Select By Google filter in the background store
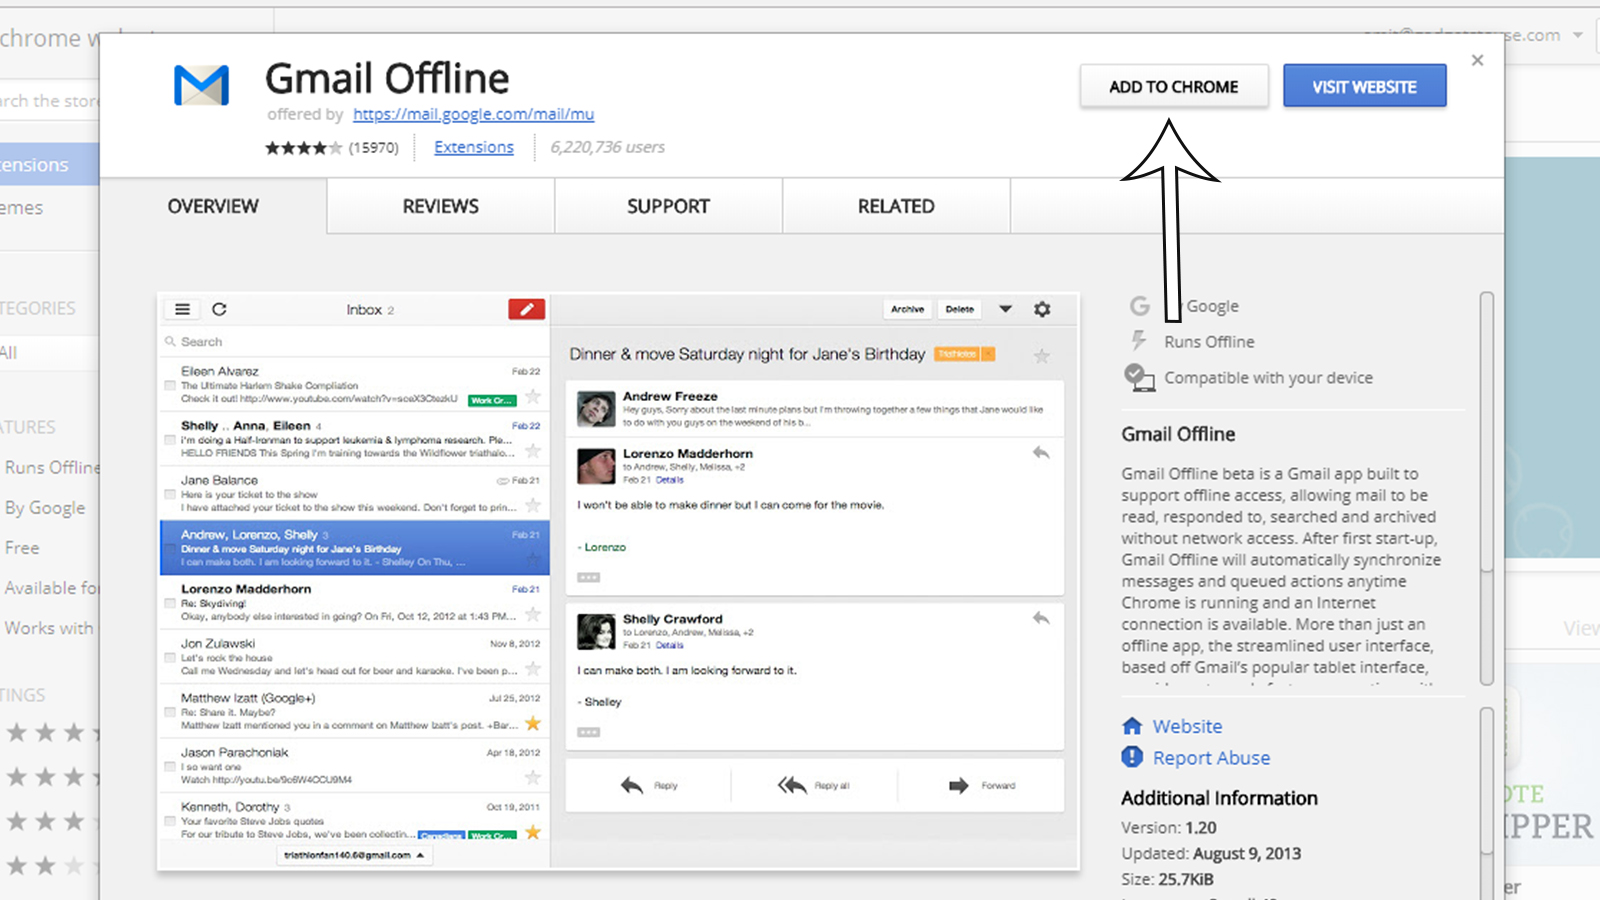This screenshot has height=900, width=1600. pos(45,508)
